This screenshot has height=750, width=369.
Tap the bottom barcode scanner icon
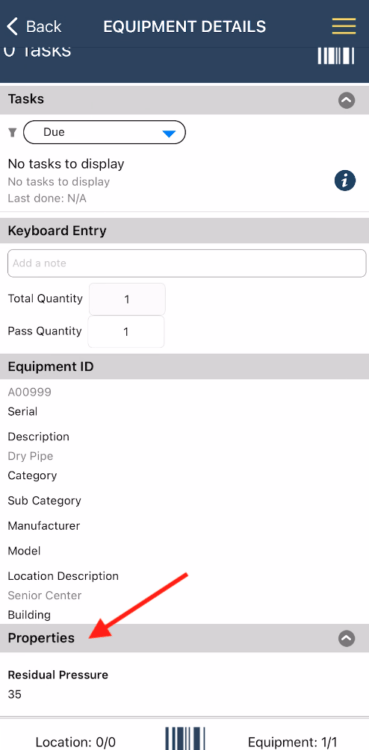185,738
